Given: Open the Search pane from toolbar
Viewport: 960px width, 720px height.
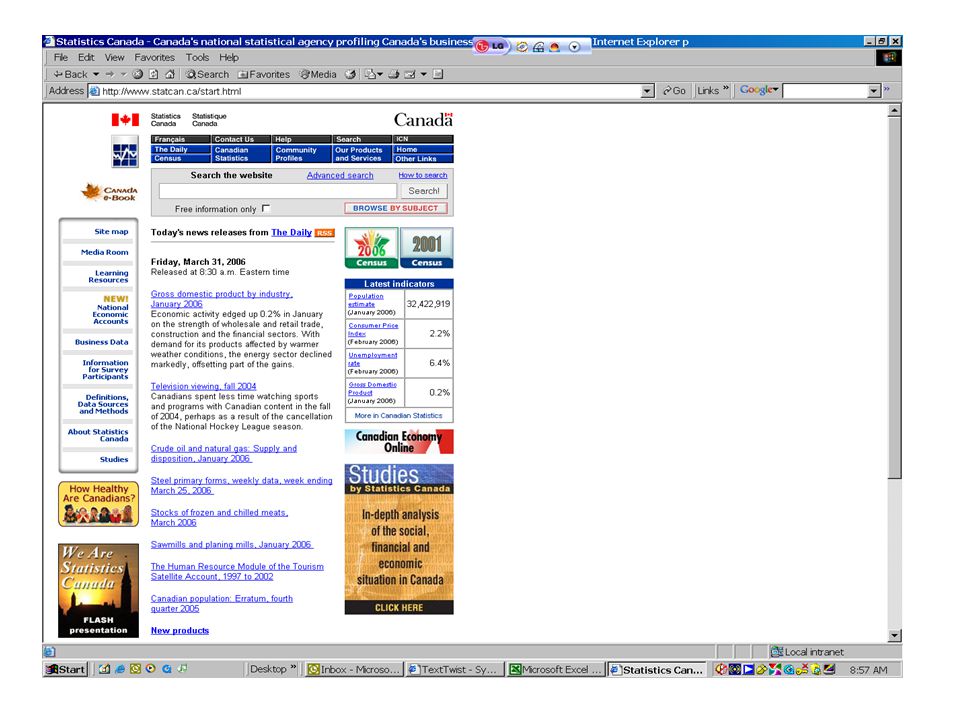Looking at the screenshot, I should (x=207, y=74).
